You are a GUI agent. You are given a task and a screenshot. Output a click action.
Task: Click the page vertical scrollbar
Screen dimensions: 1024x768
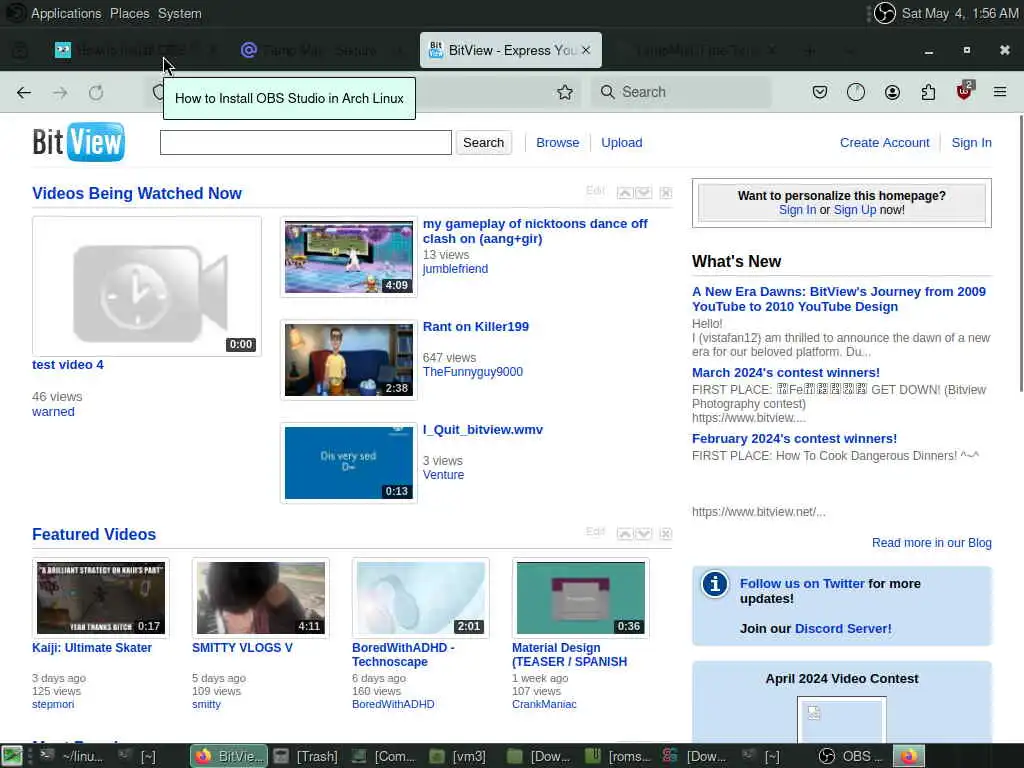[1021, 253]
